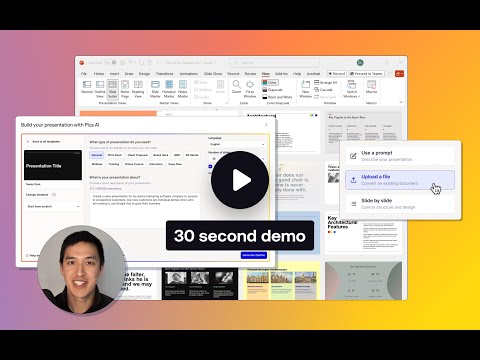
Task: Check the Gridlines checkbox
Action: coord(196,90)
